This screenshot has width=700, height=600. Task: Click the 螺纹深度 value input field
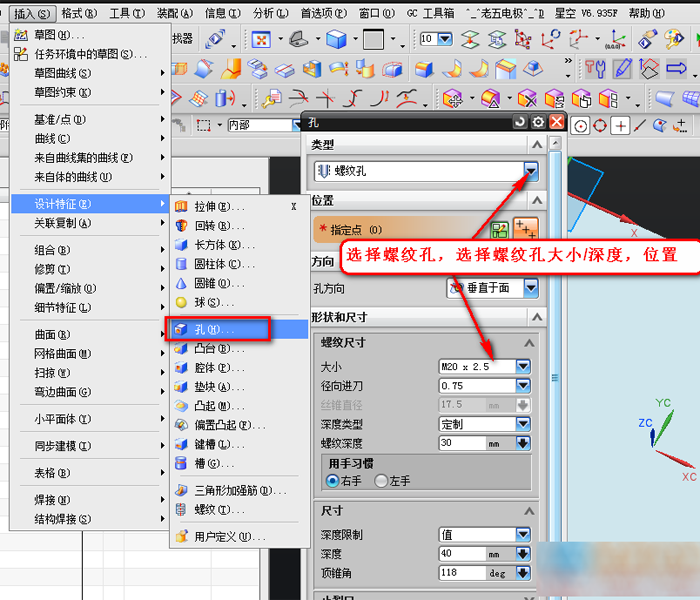pos(462,443)
